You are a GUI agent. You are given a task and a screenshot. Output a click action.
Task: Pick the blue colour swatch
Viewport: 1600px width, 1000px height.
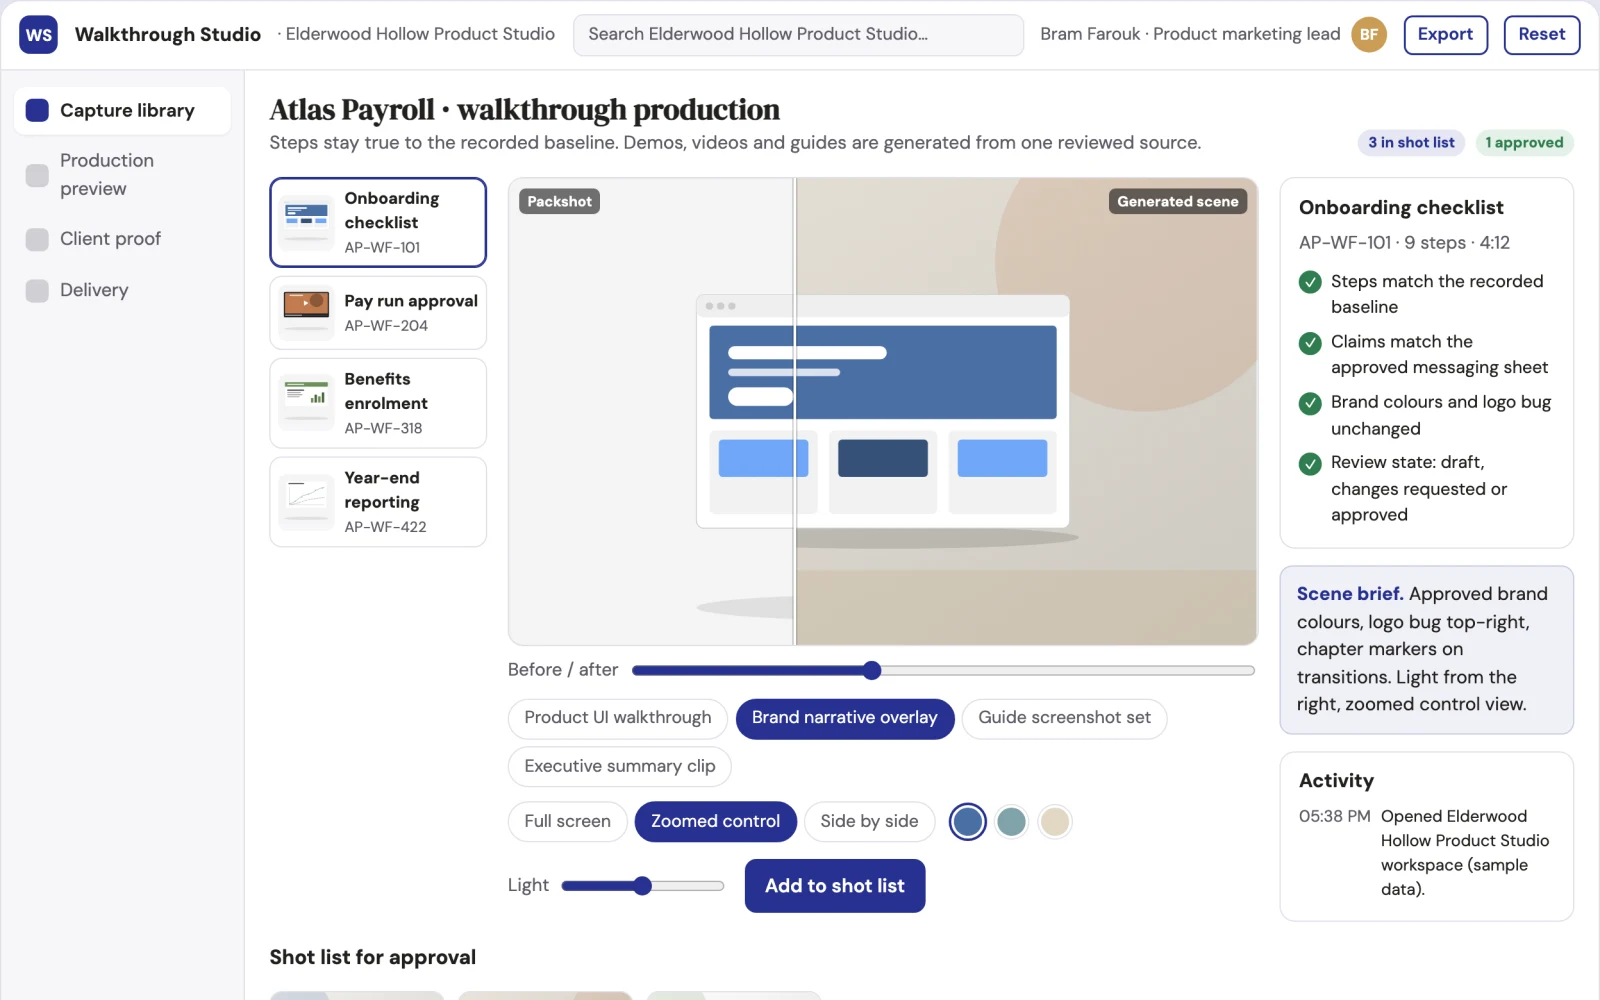coord(967,822)
